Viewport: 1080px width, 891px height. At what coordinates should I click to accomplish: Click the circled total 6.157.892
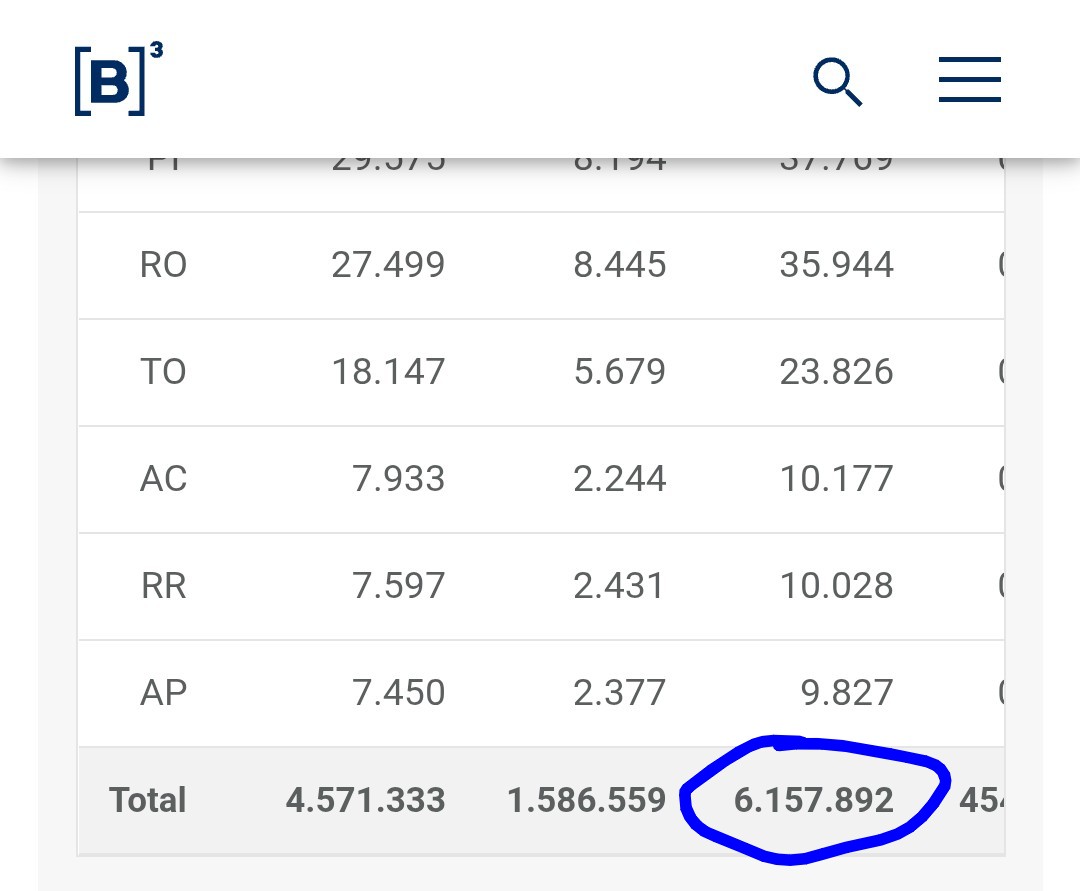[x=813, y=800]
